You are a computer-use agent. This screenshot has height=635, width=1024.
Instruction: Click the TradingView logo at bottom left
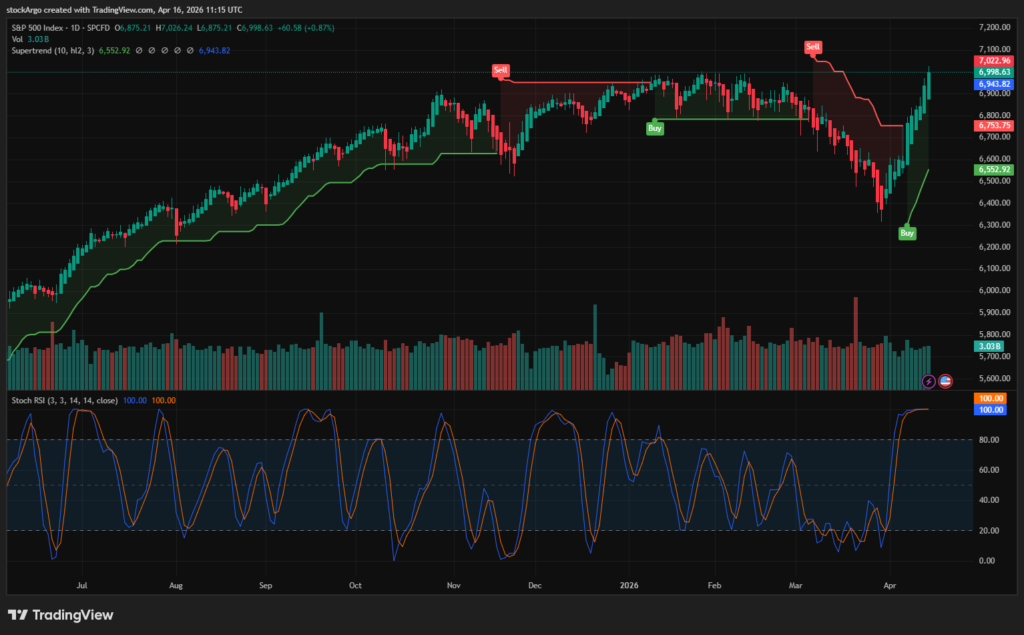click(60, 615)
